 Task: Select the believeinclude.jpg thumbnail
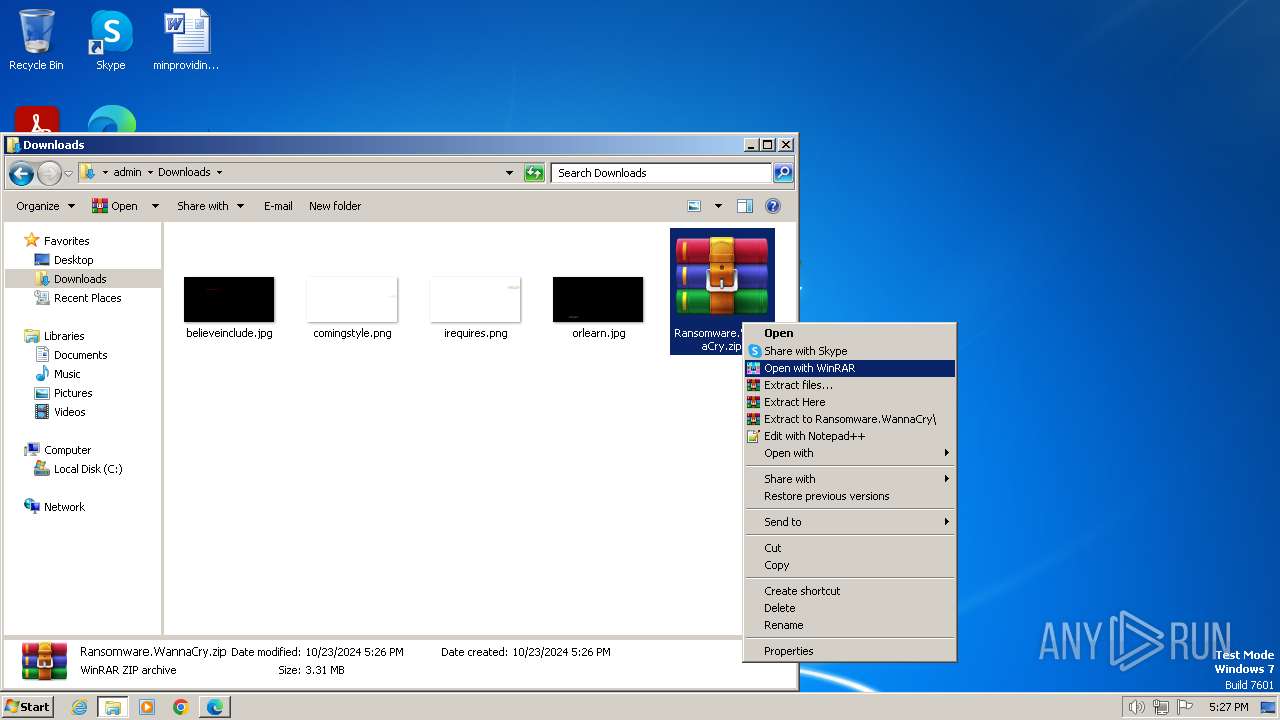point(229,299)
